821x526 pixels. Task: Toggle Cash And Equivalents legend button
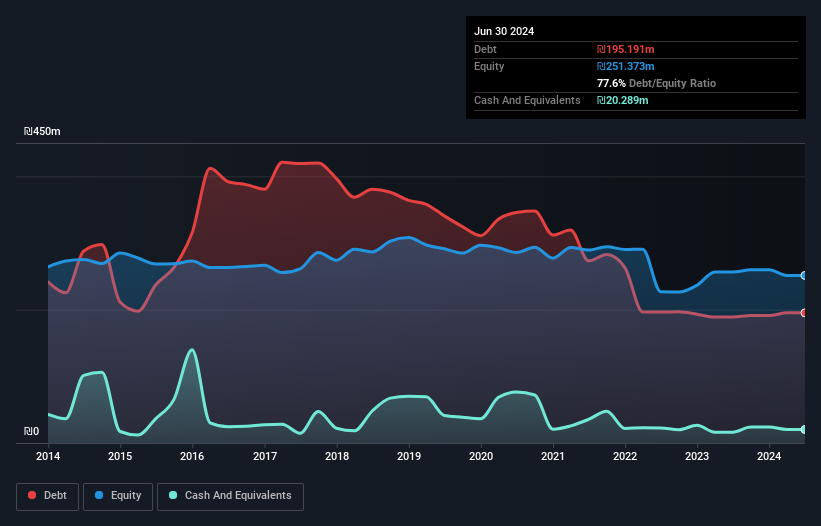click(x=230, y=496)
